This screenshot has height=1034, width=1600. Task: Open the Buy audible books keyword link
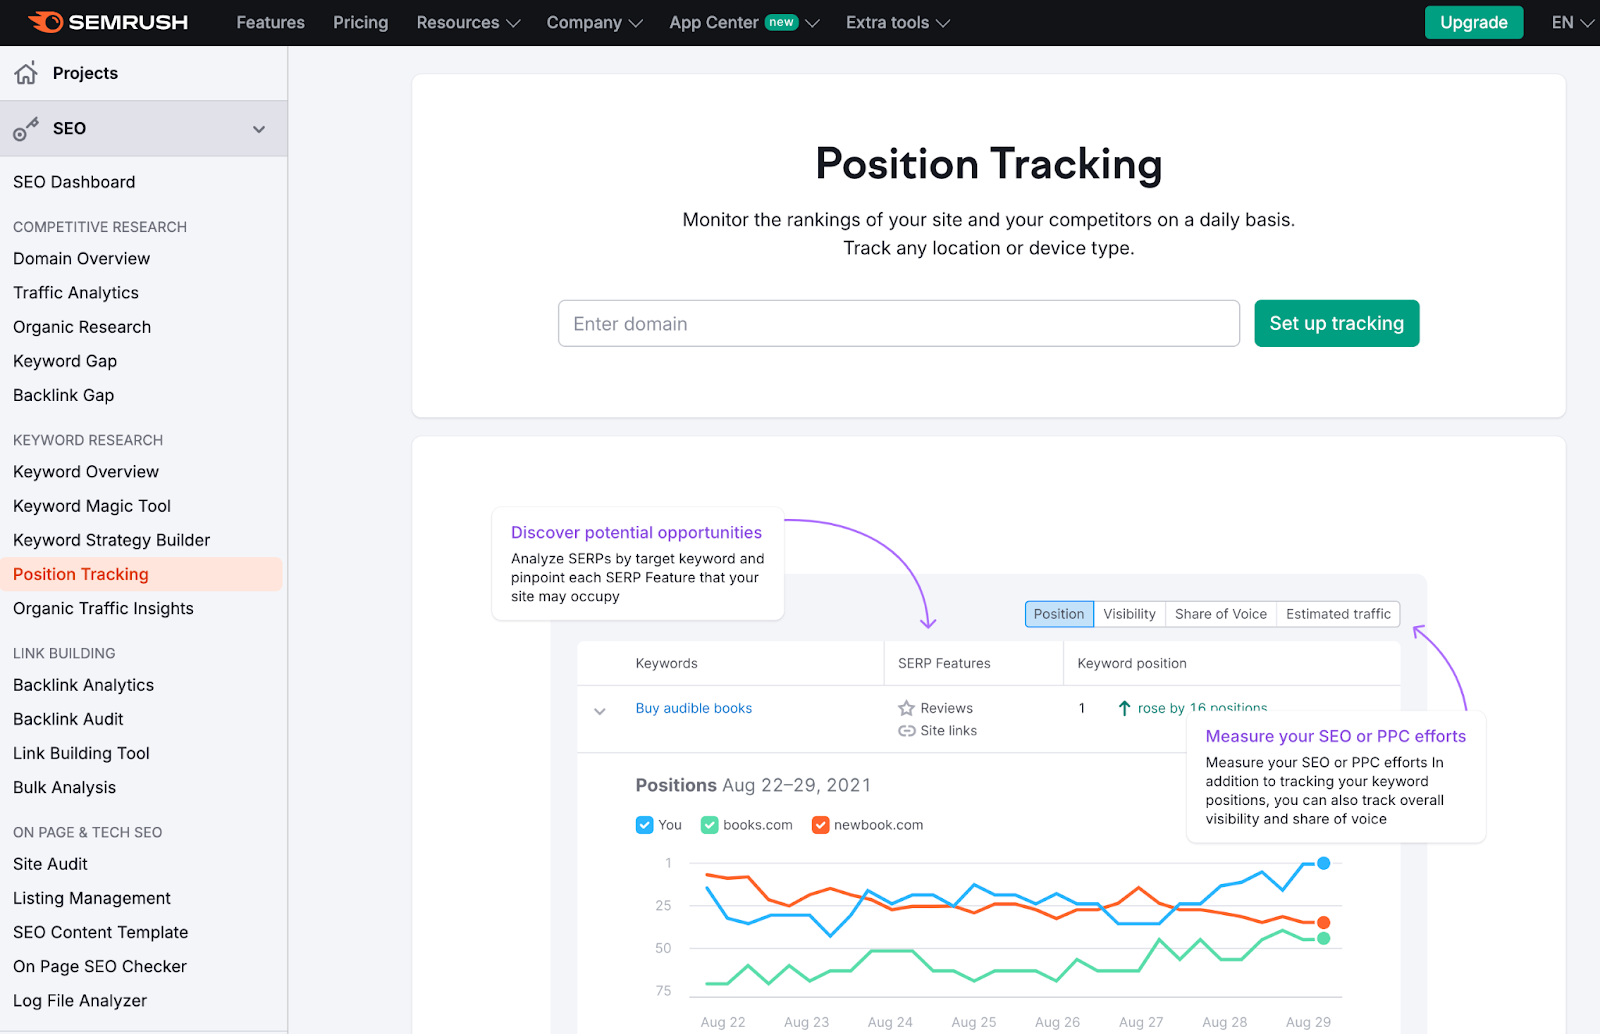click(x=694, y=708)
